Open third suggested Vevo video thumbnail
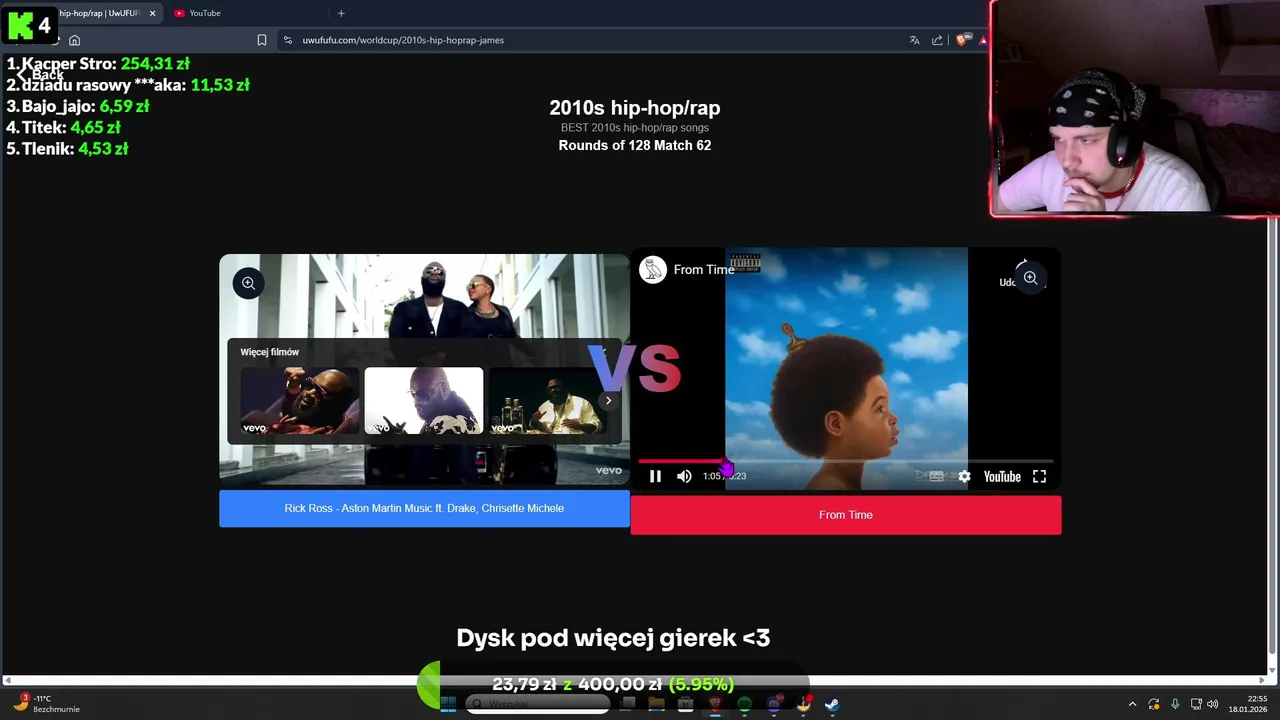 546,401
